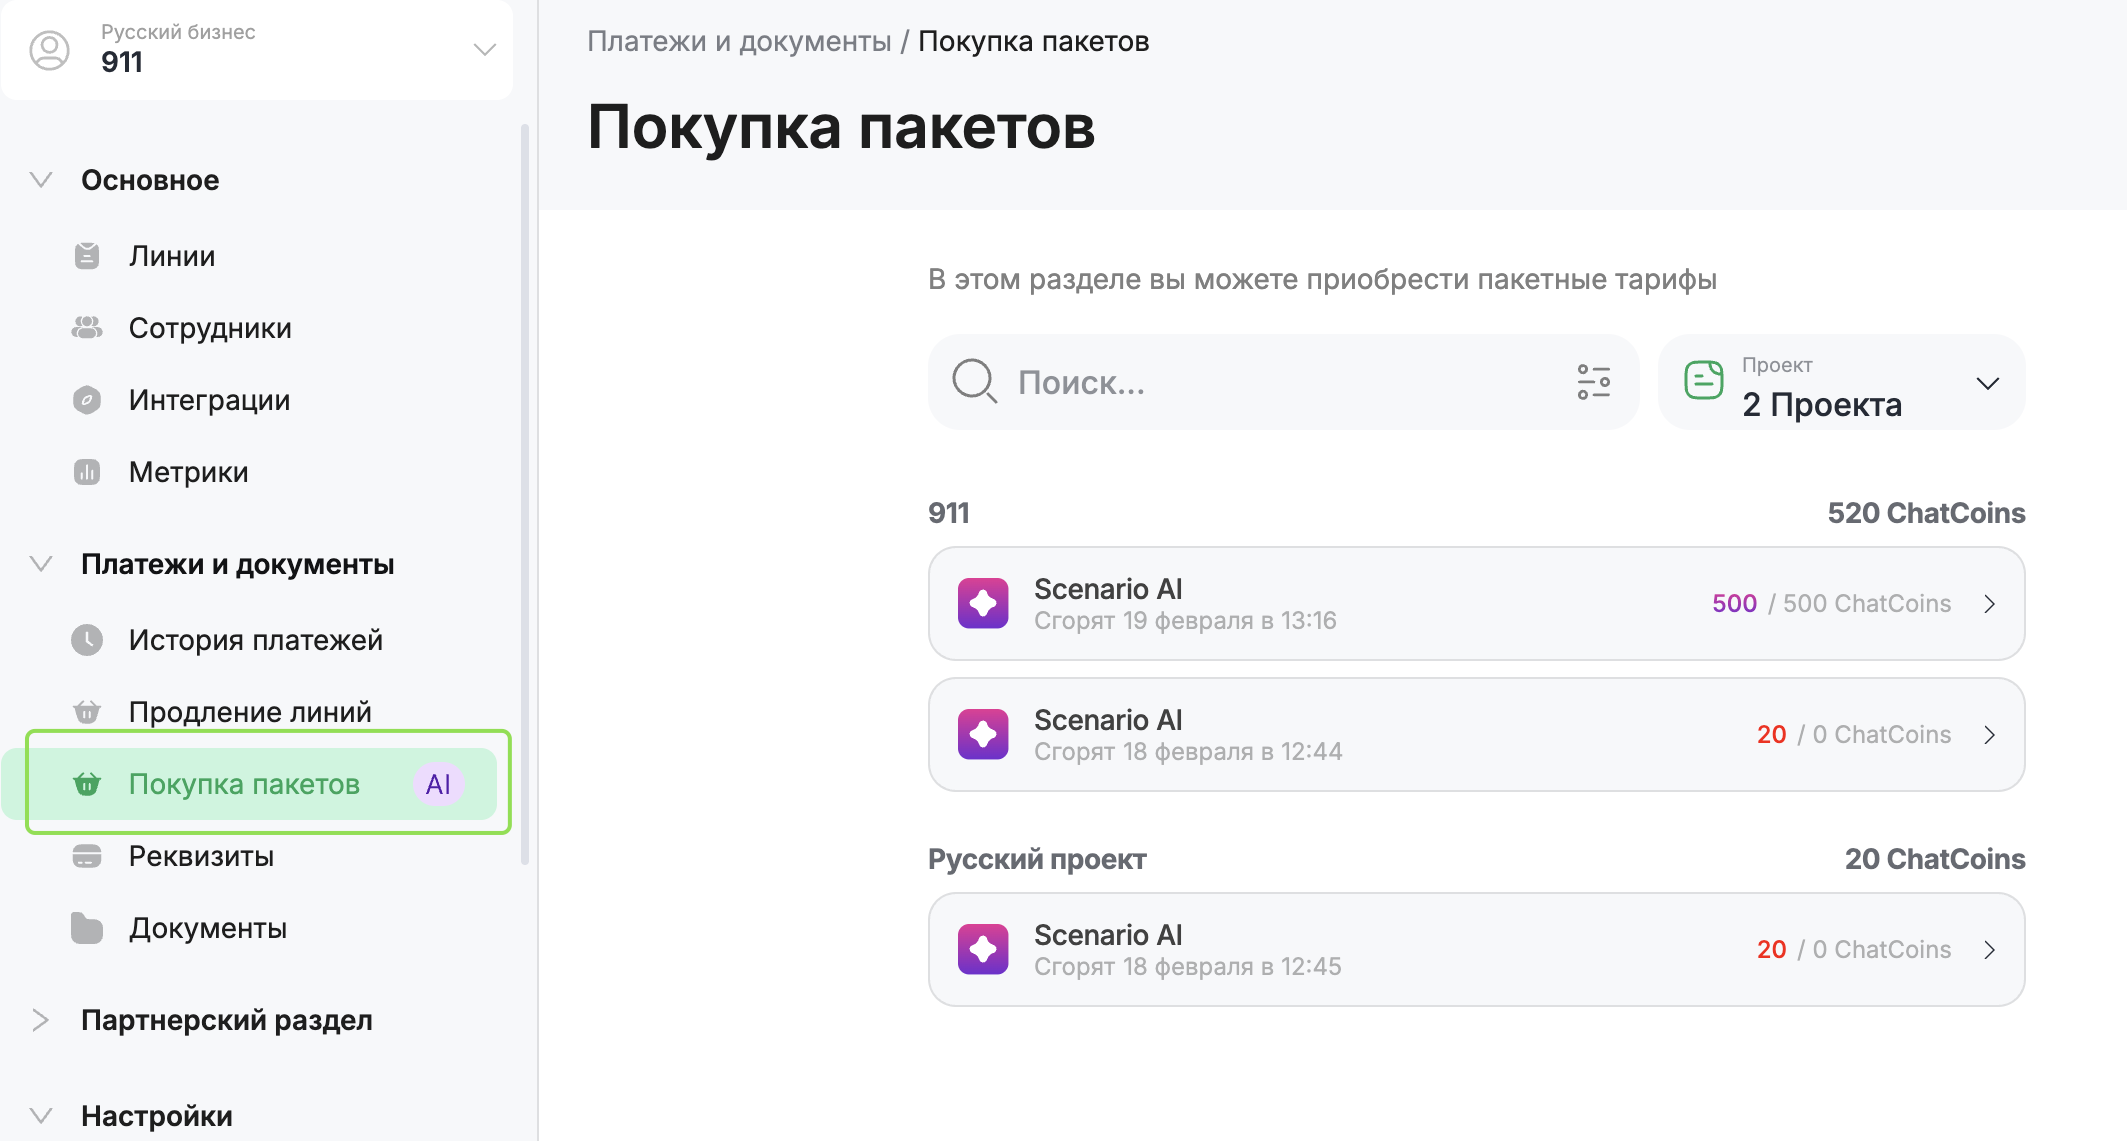
Task: Click the Продление линий basket icon
Action: (x=87, y=712)
